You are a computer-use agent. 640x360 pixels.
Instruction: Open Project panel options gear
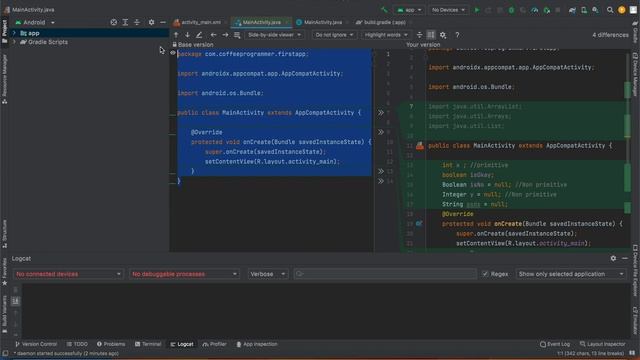(x=151, y=22)
